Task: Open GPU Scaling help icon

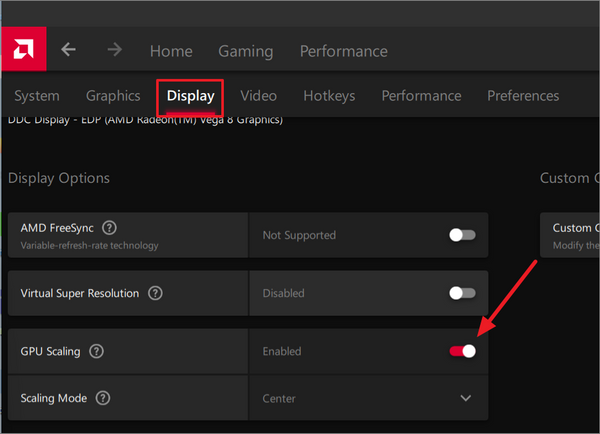Action: click(x=96, y=351)
